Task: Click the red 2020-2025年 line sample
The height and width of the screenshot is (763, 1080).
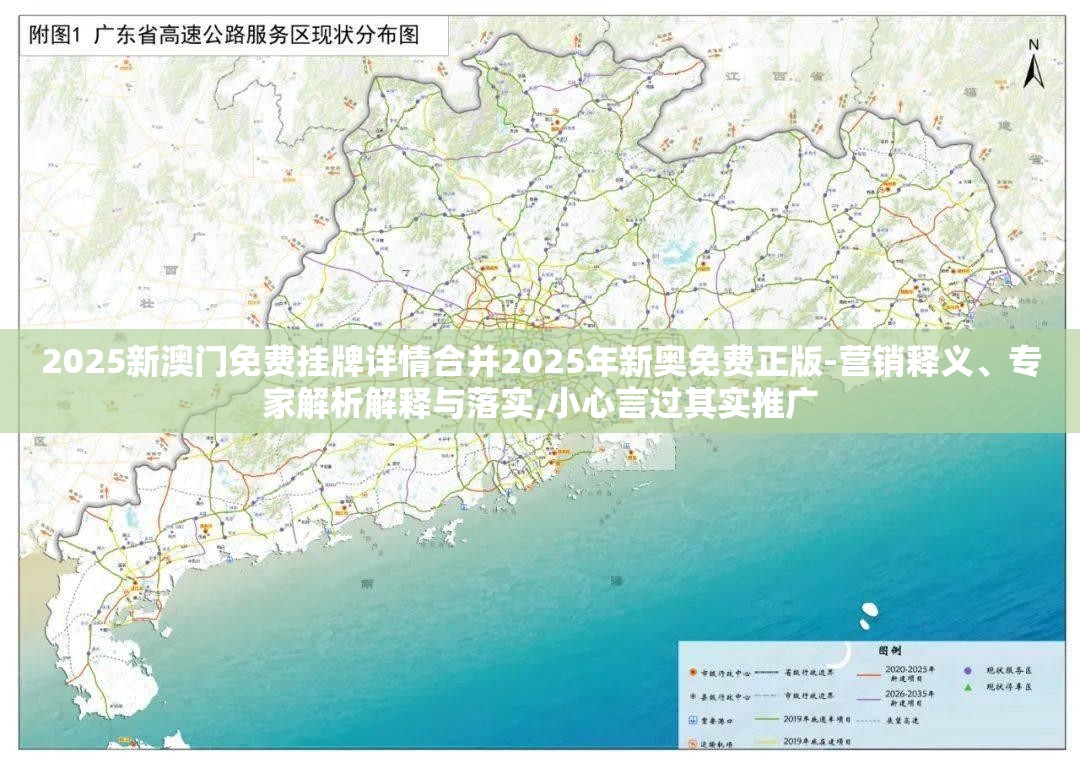Action: click(x=869, y=675)
